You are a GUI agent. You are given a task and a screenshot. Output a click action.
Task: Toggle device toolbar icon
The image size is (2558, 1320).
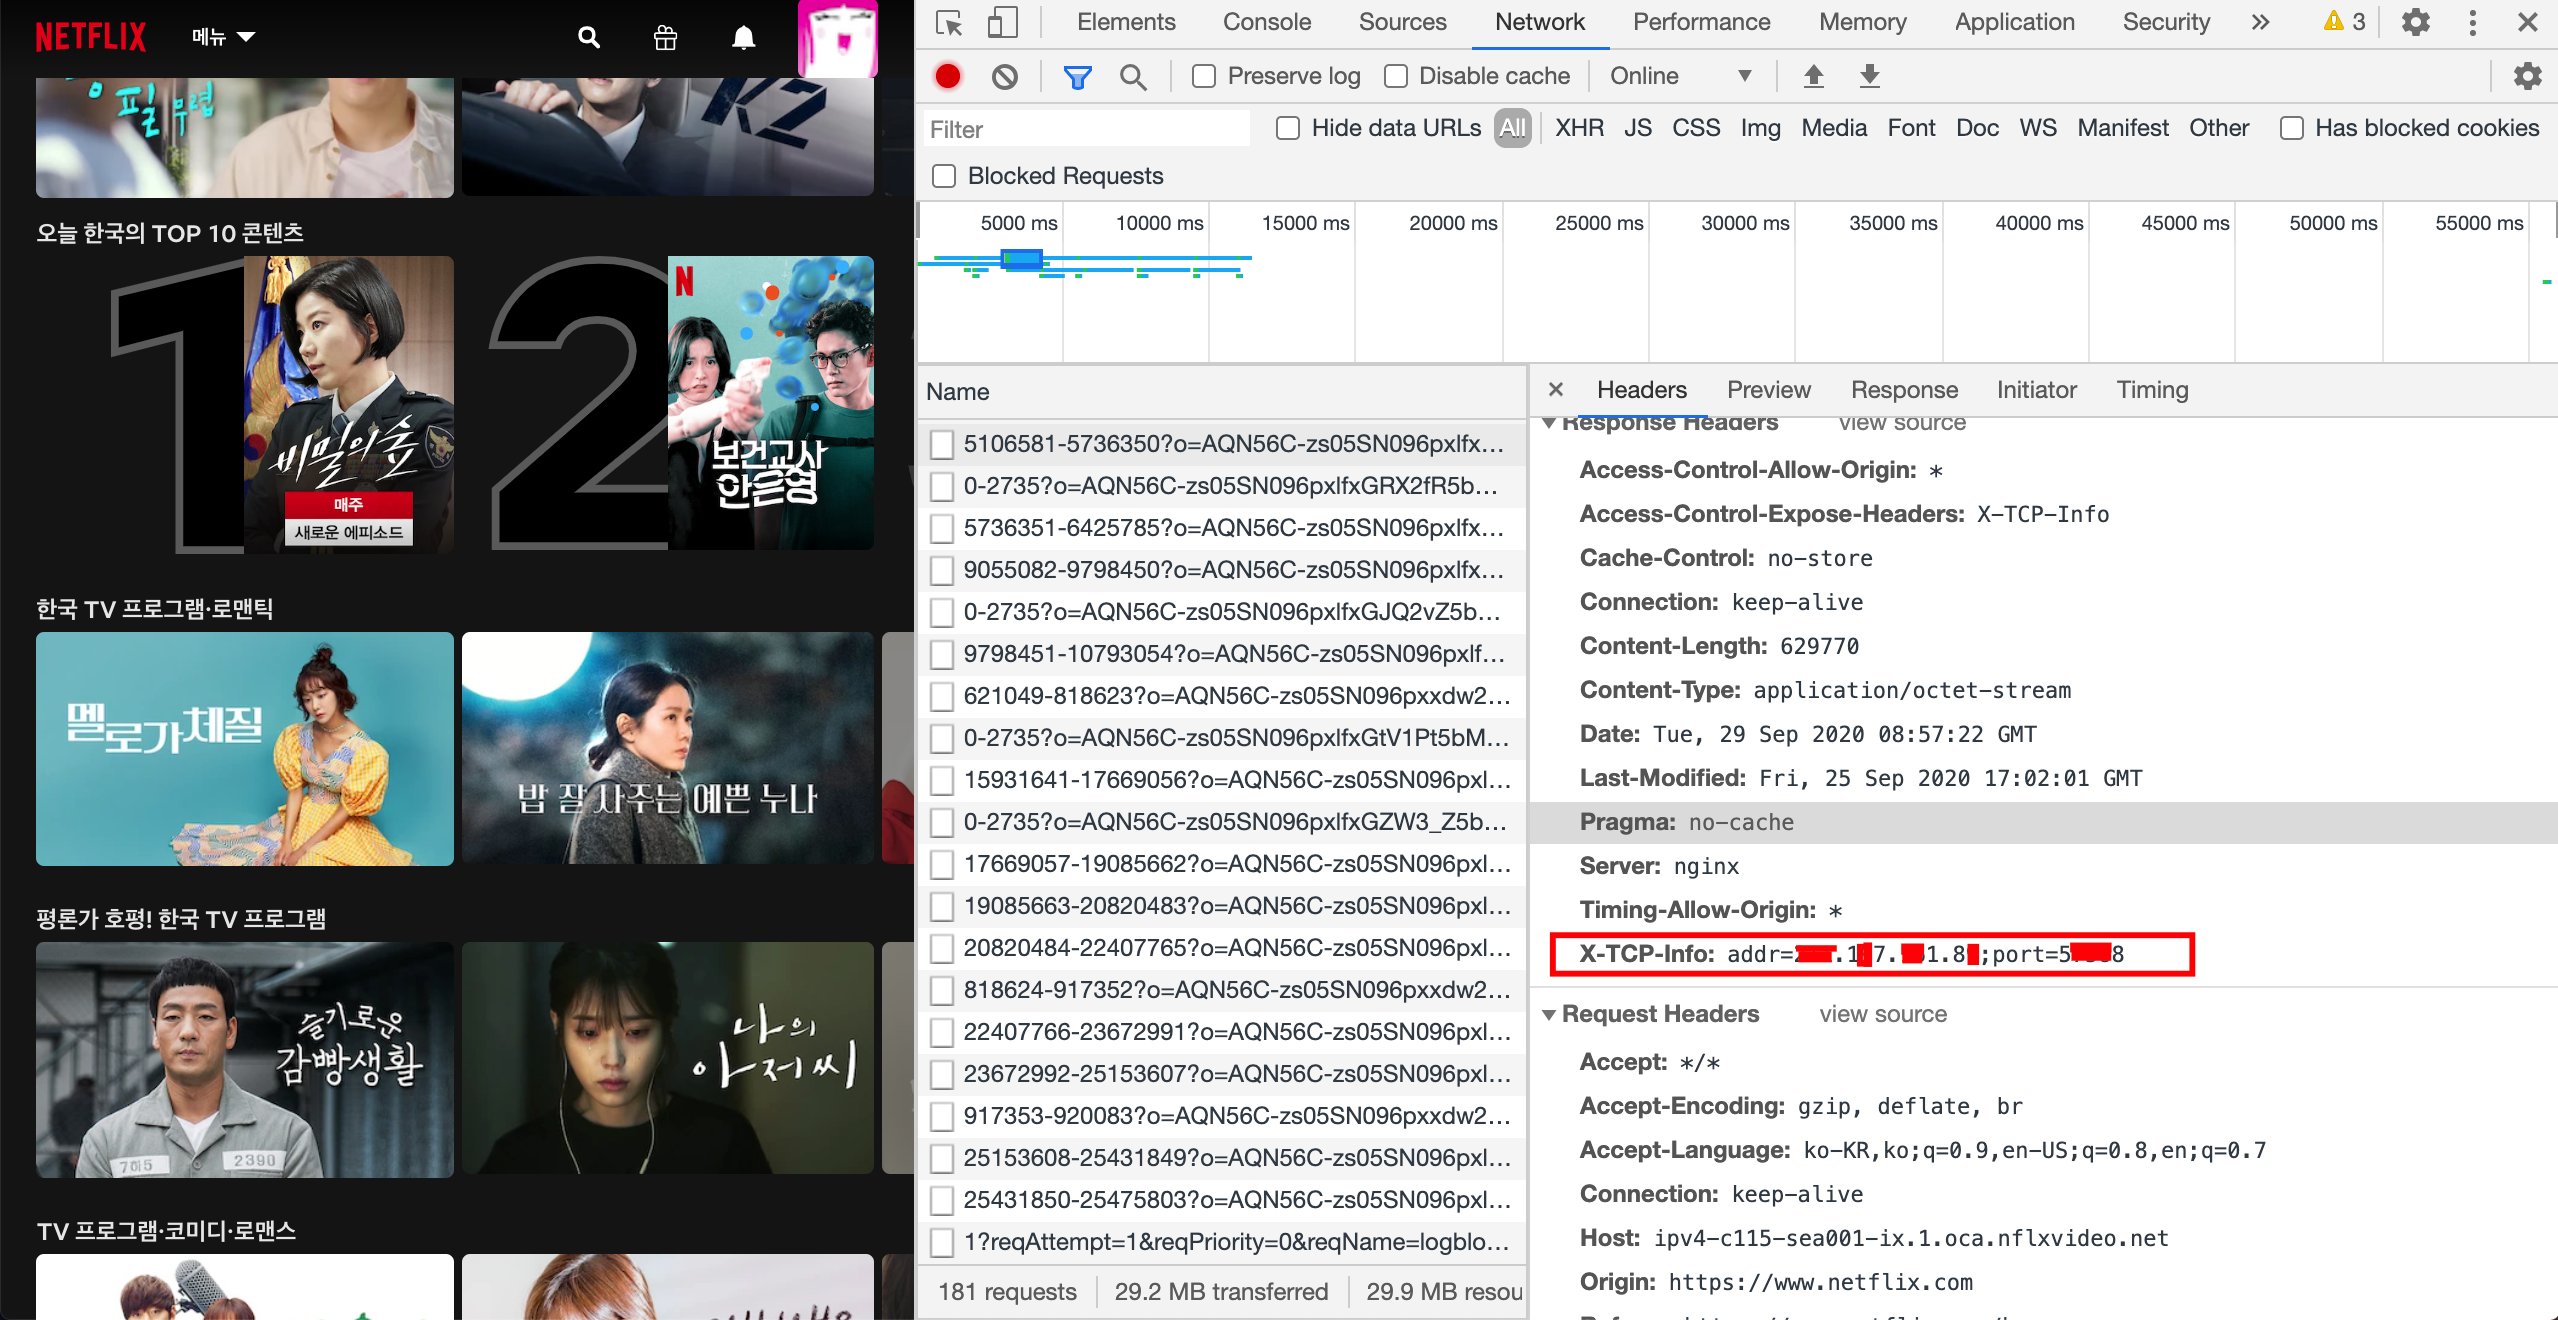[1001, 22]
